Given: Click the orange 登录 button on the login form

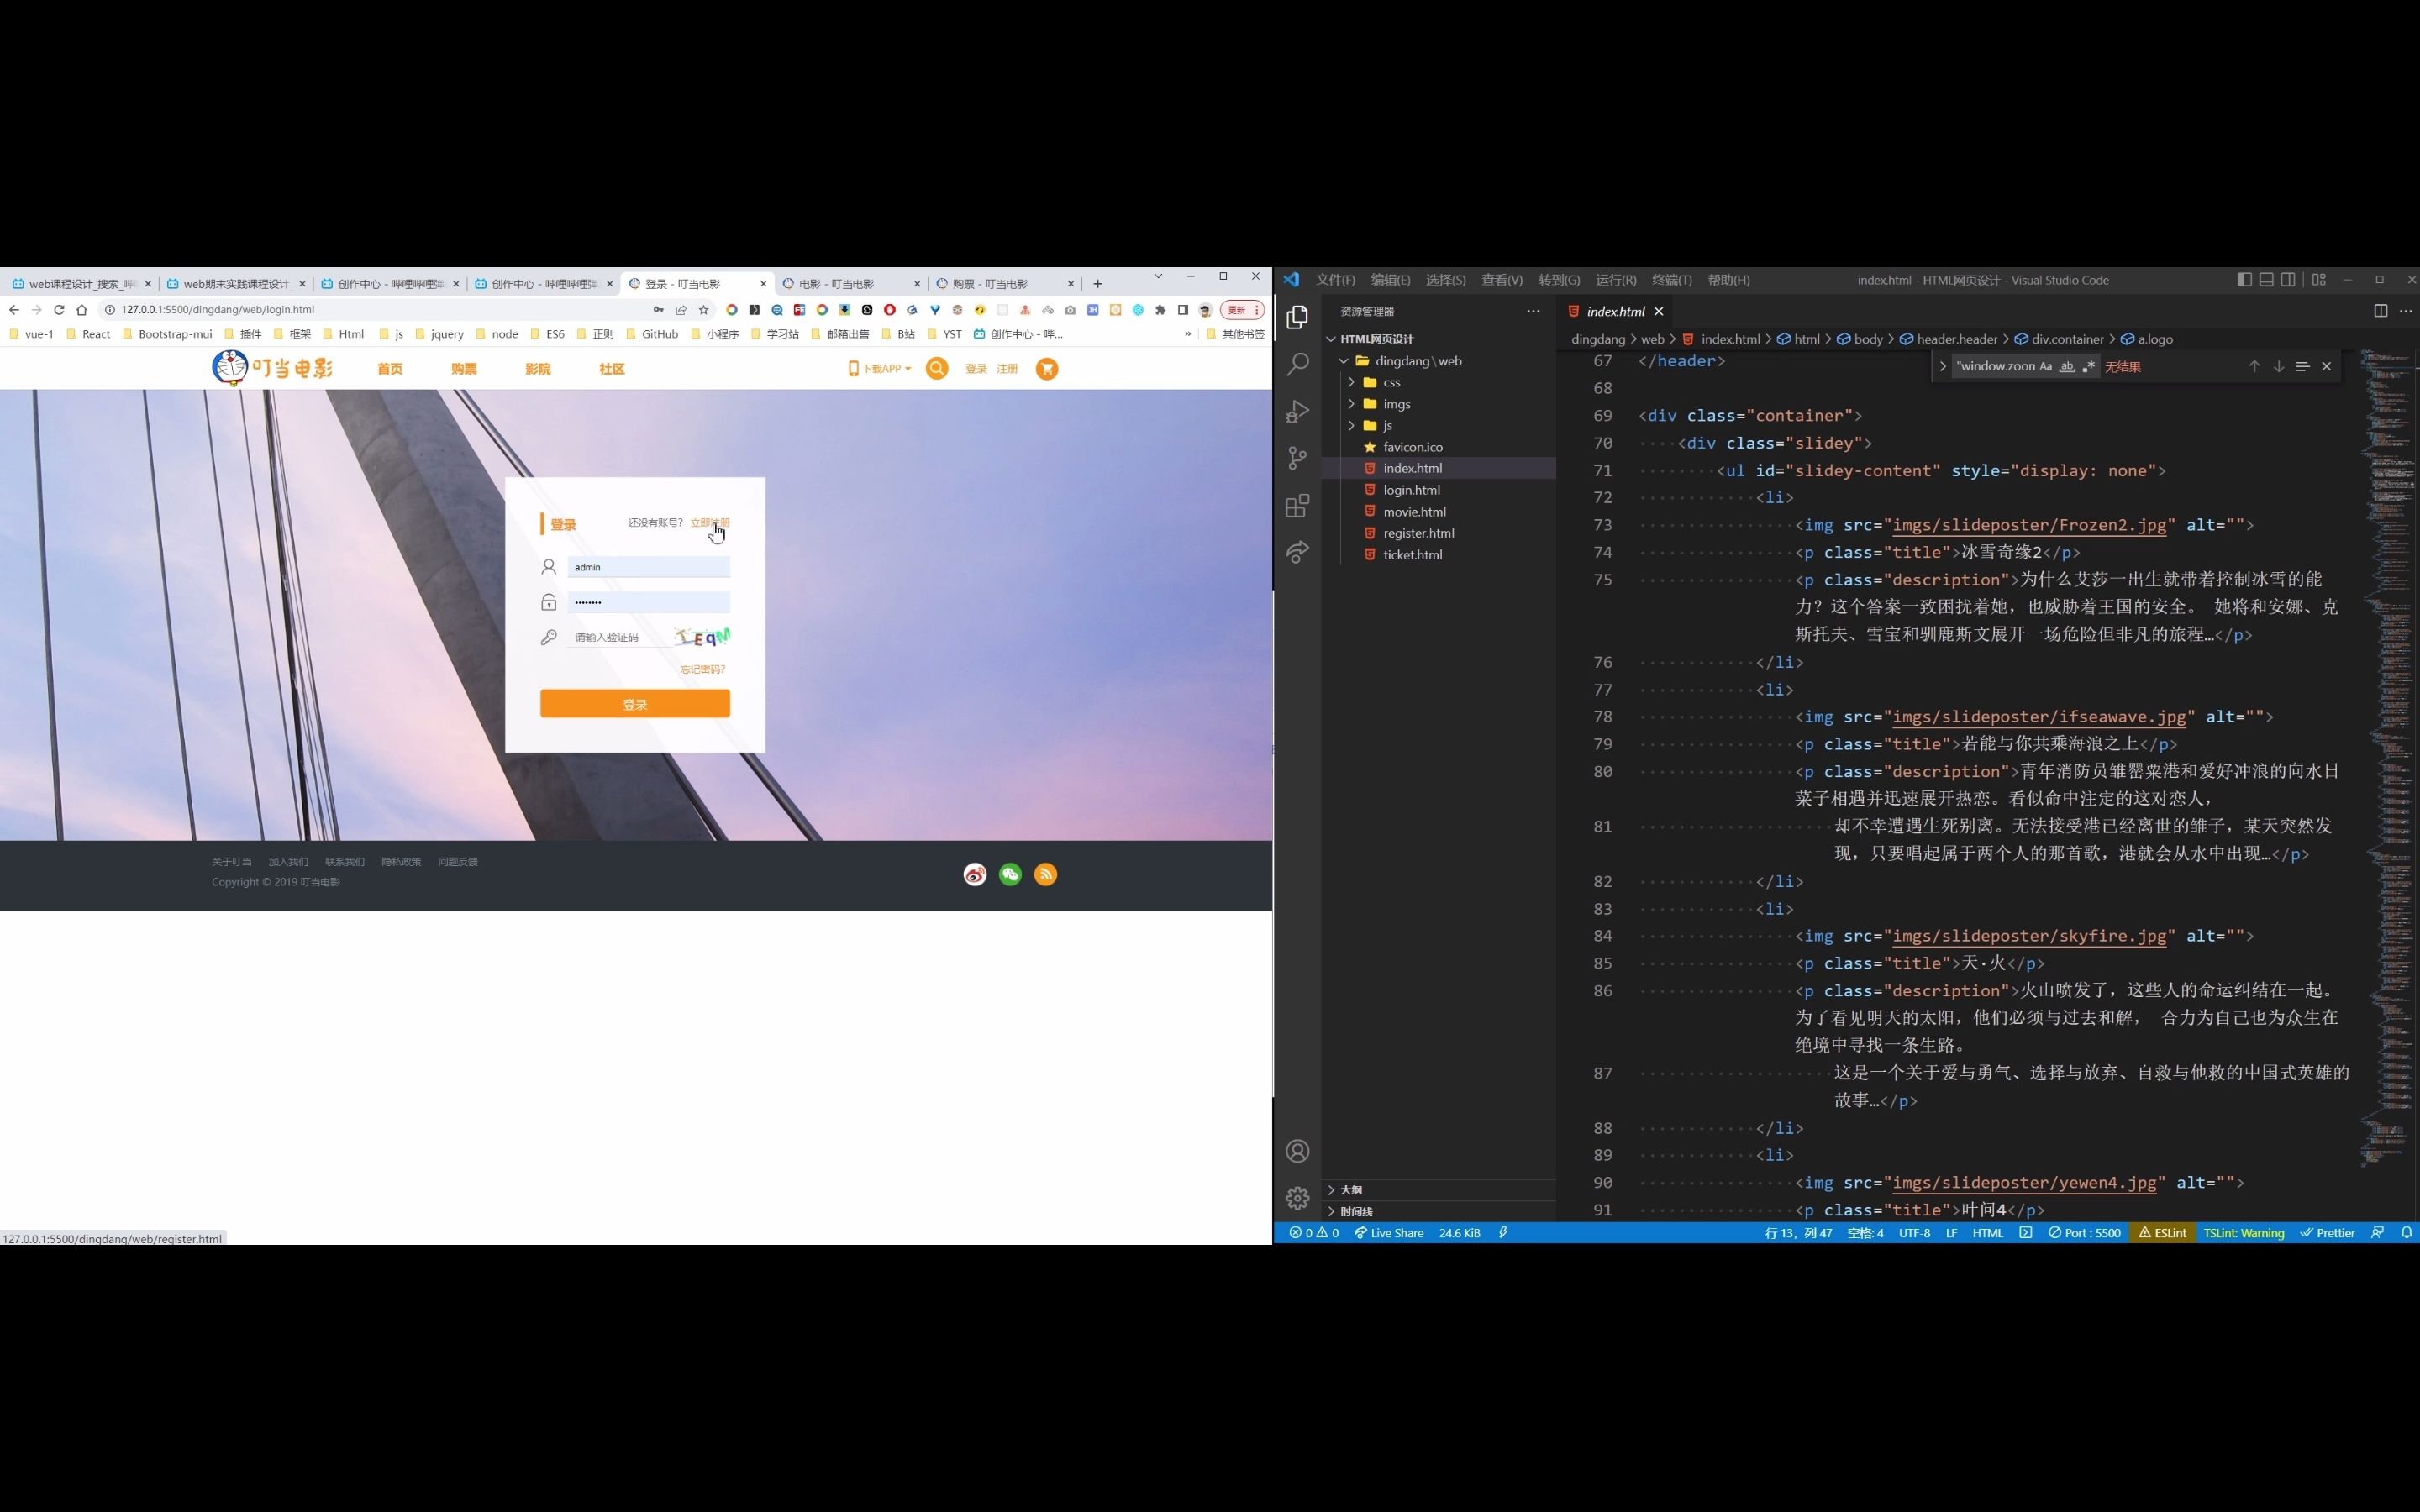Looking at the screenshot, I should pos(634,704).
